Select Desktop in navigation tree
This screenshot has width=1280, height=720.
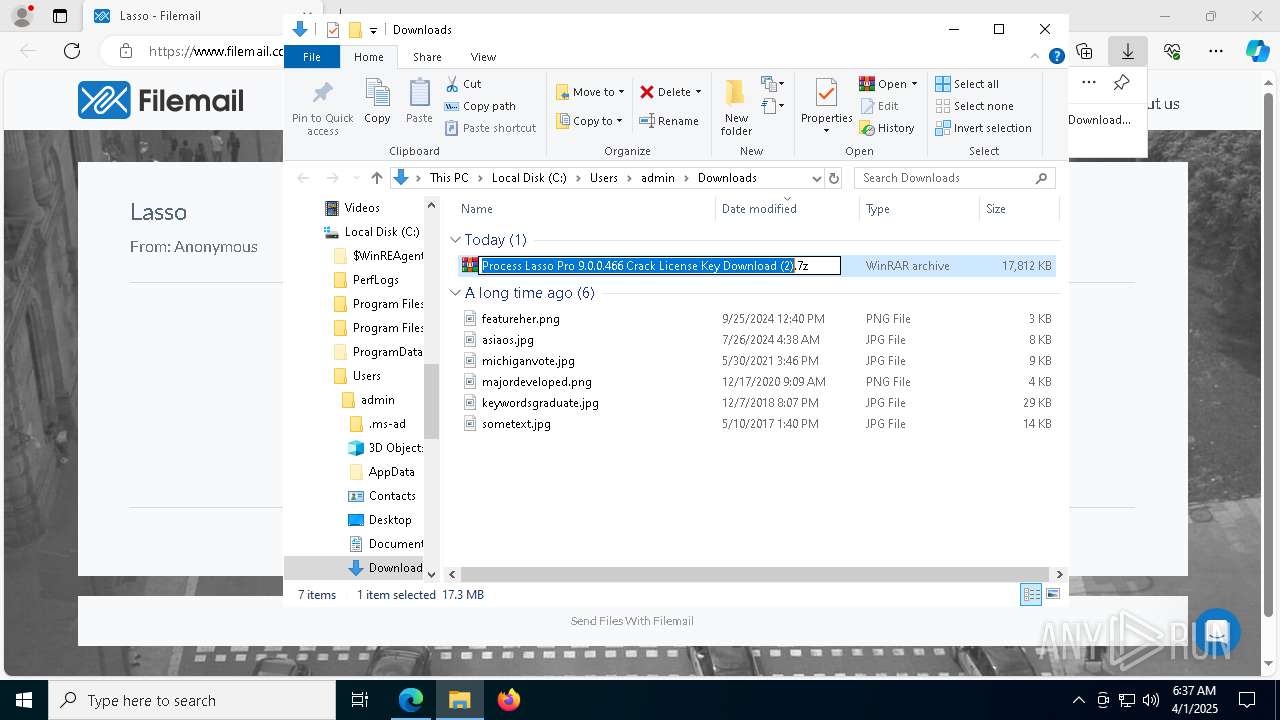pyautogui.click(x=389, y=520)
